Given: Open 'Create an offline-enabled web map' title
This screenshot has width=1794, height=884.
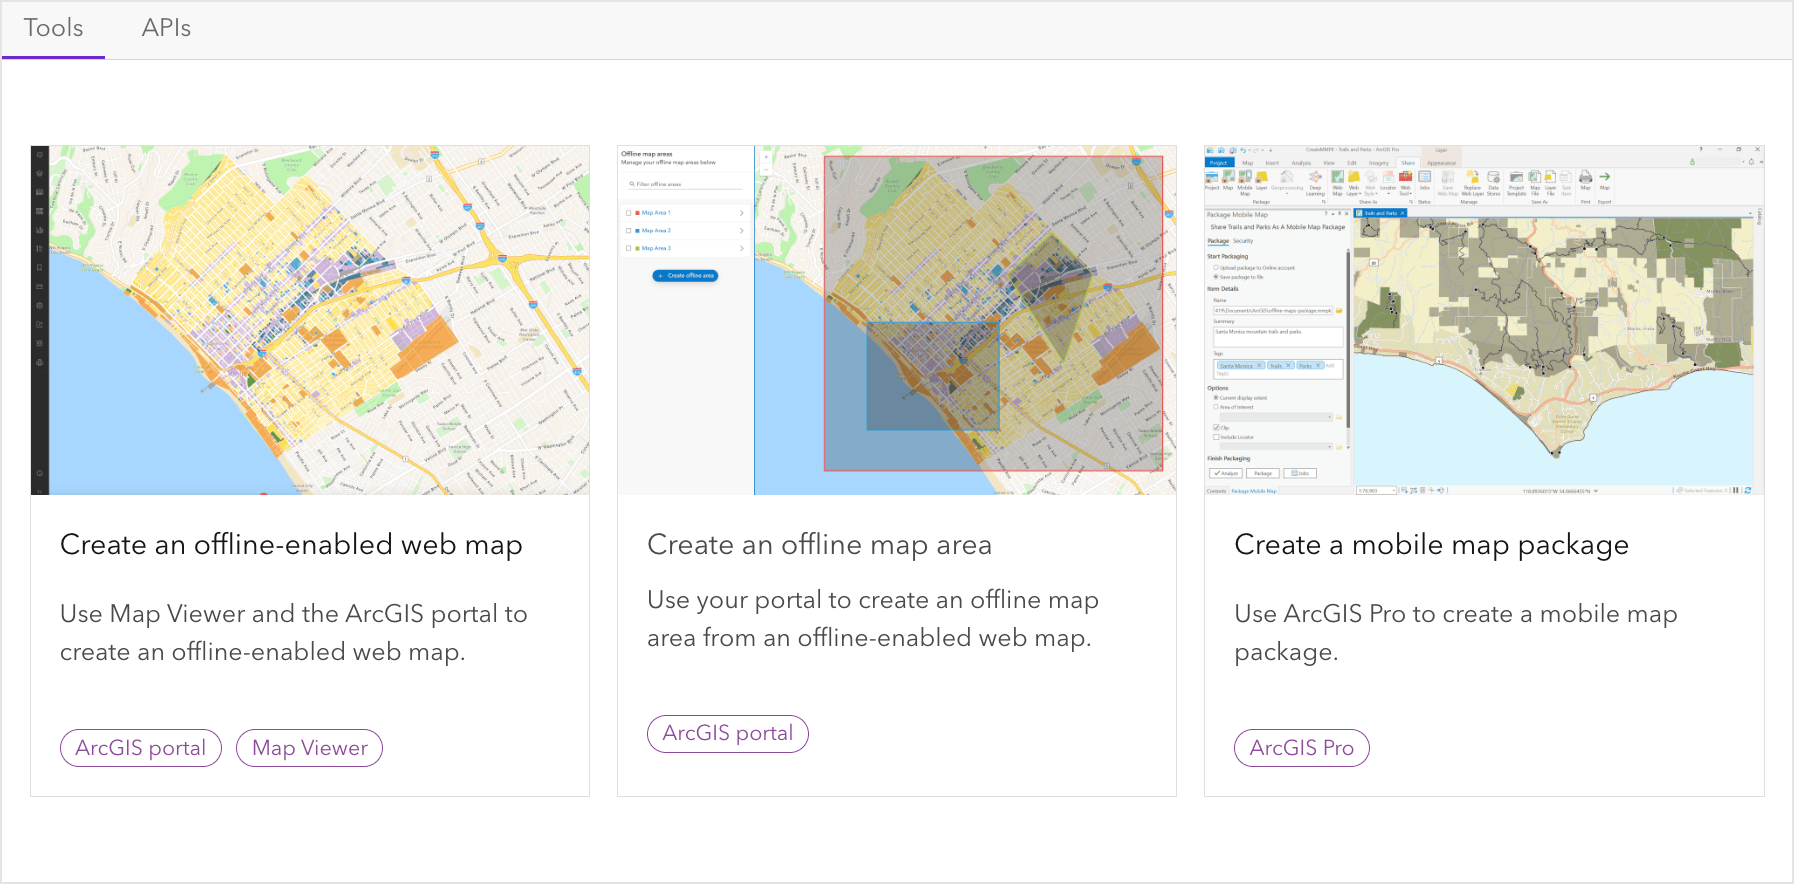Looking at the screenshot, I should 291,545.
